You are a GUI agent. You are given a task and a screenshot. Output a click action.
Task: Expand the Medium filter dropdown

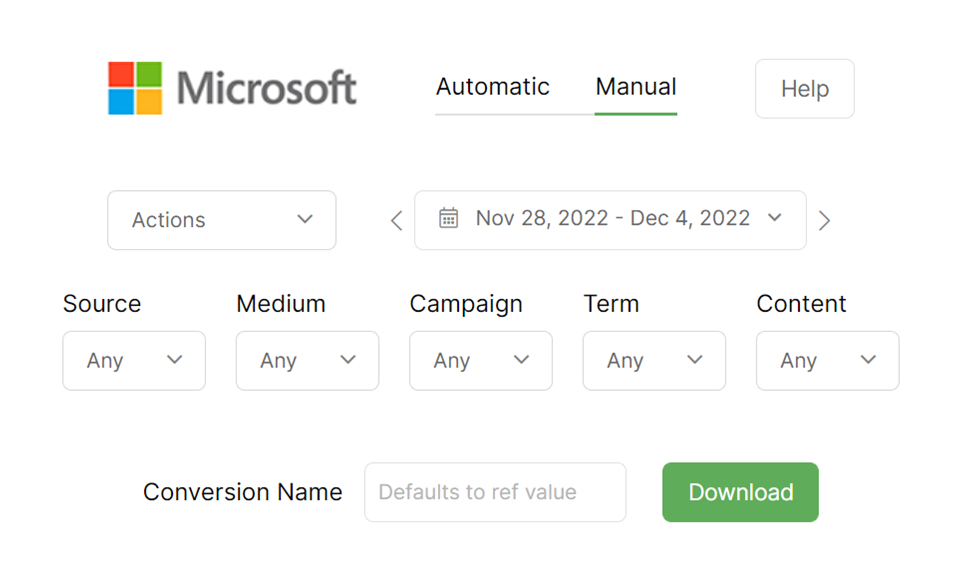pos(307,361)
